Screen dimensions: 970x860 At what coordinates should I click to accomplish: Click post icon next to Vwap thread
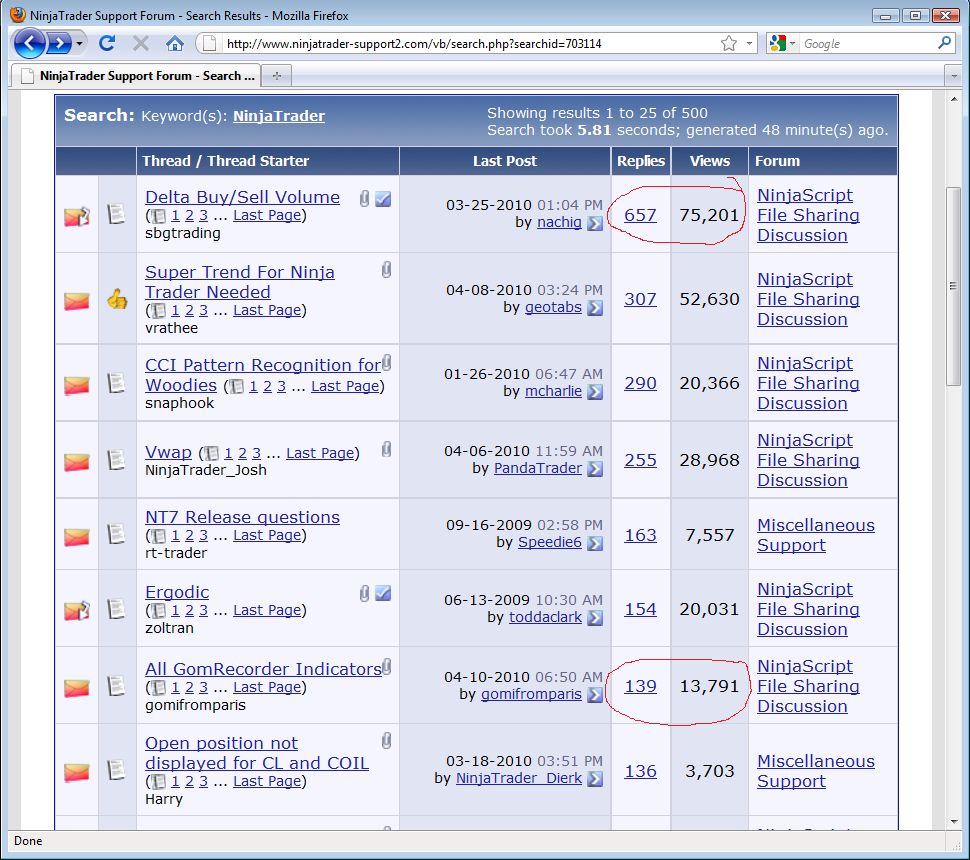(x=116, y=460)
